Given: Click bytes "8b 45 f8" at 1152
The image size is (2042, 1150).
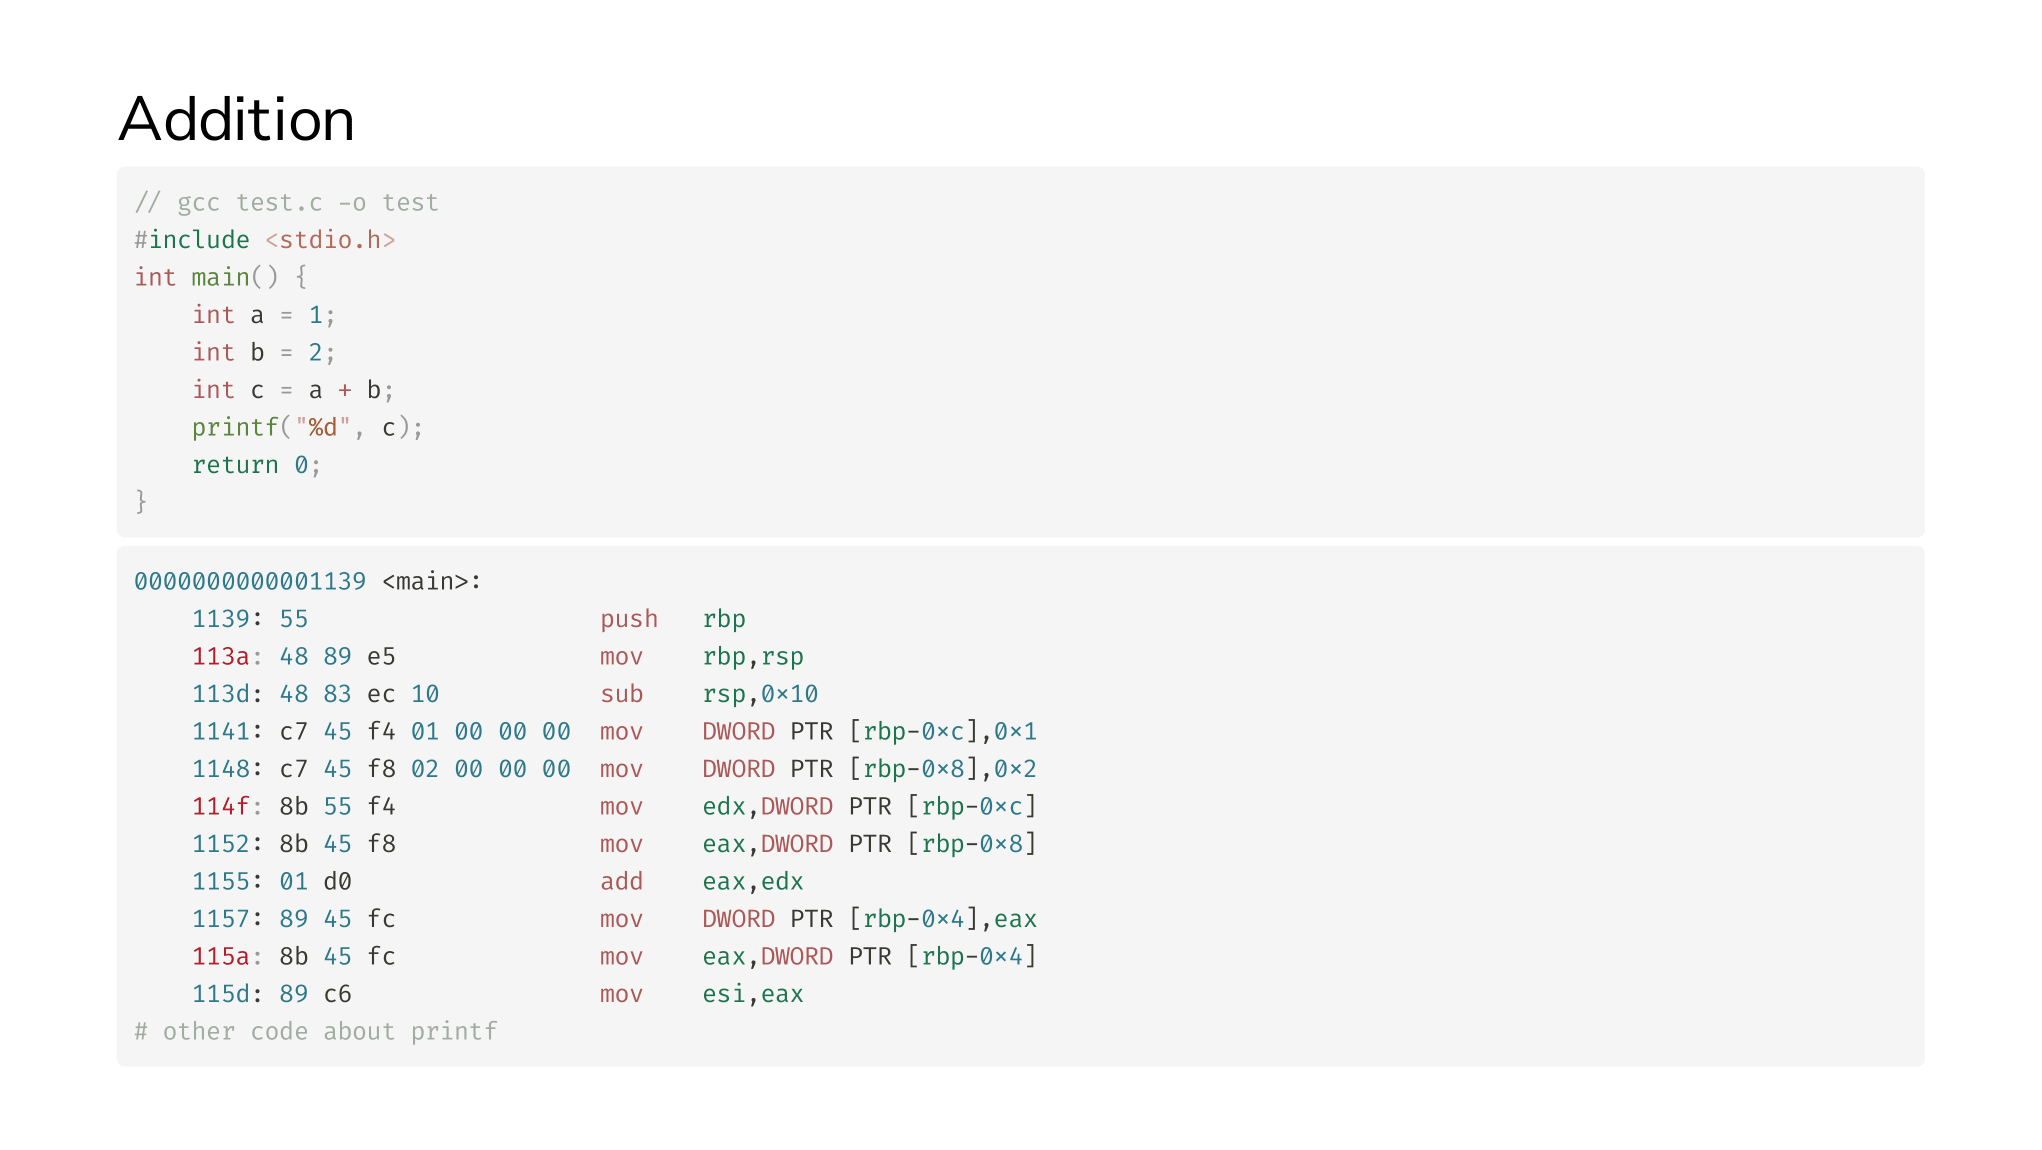Looking at the screenshot, I should (338, 844).
